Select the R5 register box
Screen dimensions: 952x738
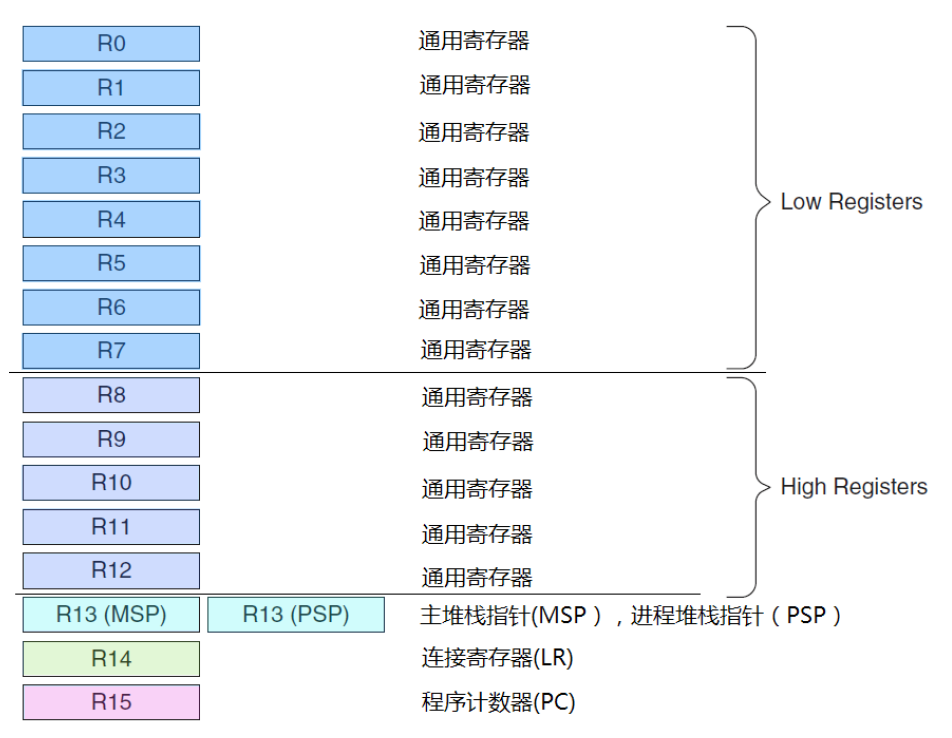click(111, 263)
